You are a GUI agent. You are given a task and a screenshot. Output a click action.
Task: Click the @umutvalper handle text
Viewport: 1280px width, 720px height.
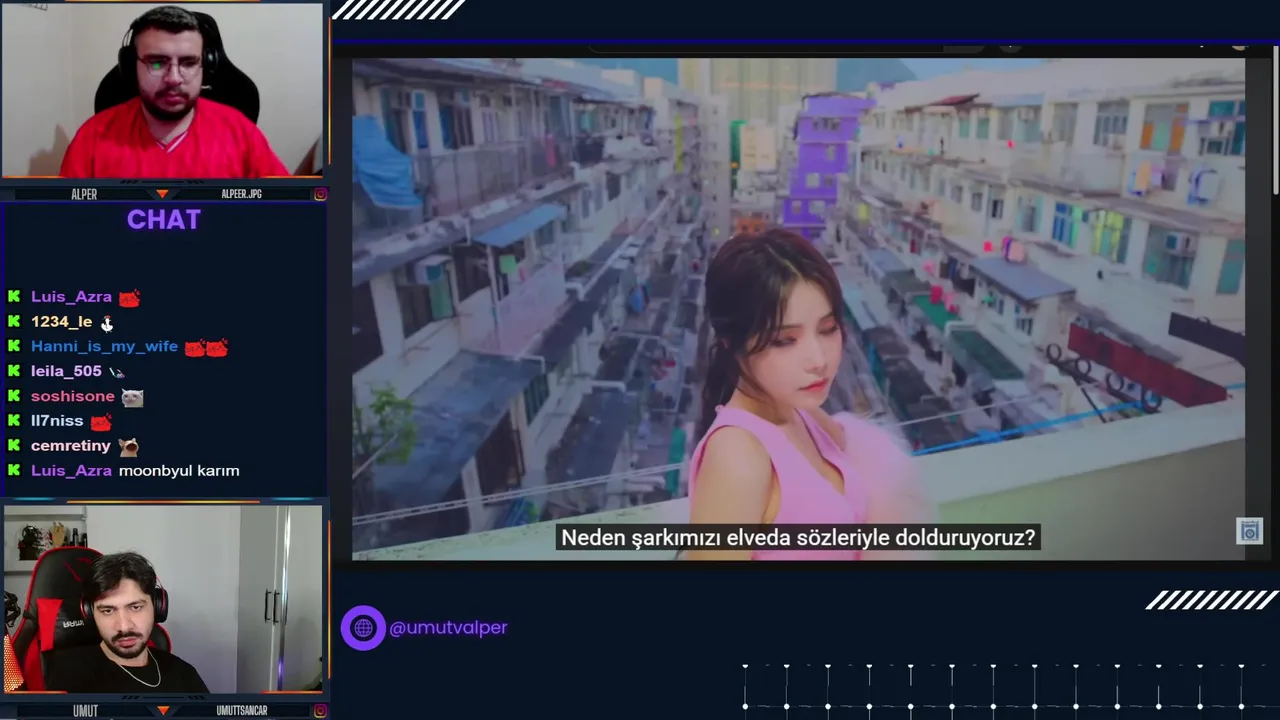tap(448, 628)
